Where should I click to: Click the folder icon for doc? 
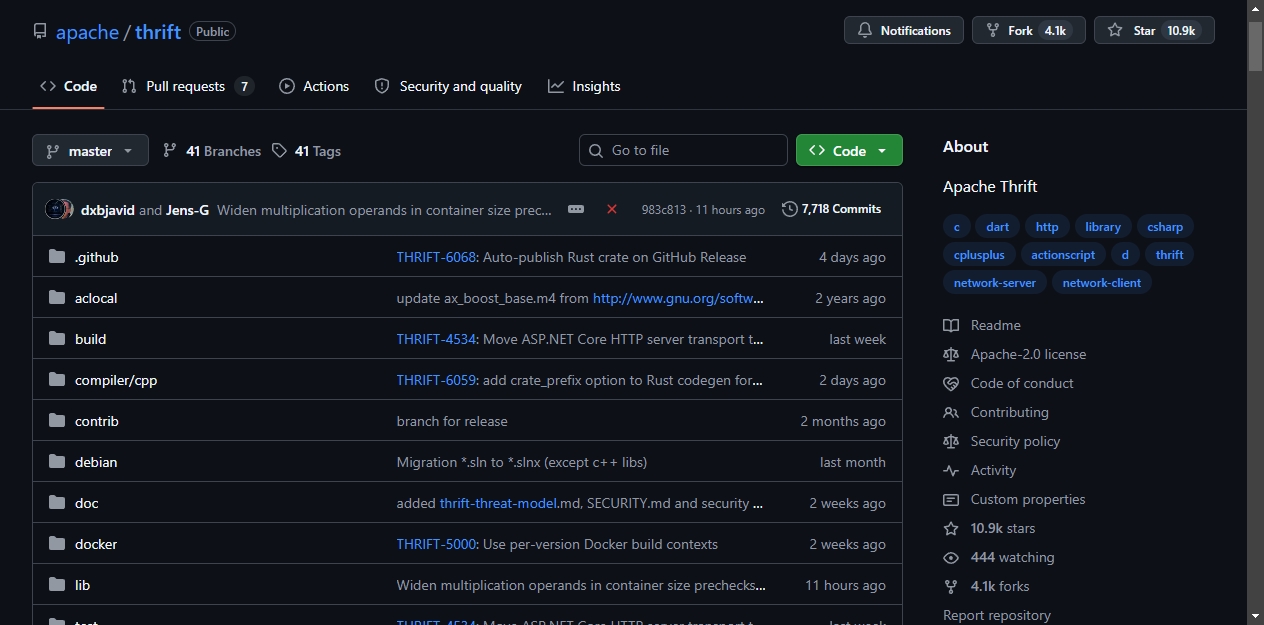[57, 503]
